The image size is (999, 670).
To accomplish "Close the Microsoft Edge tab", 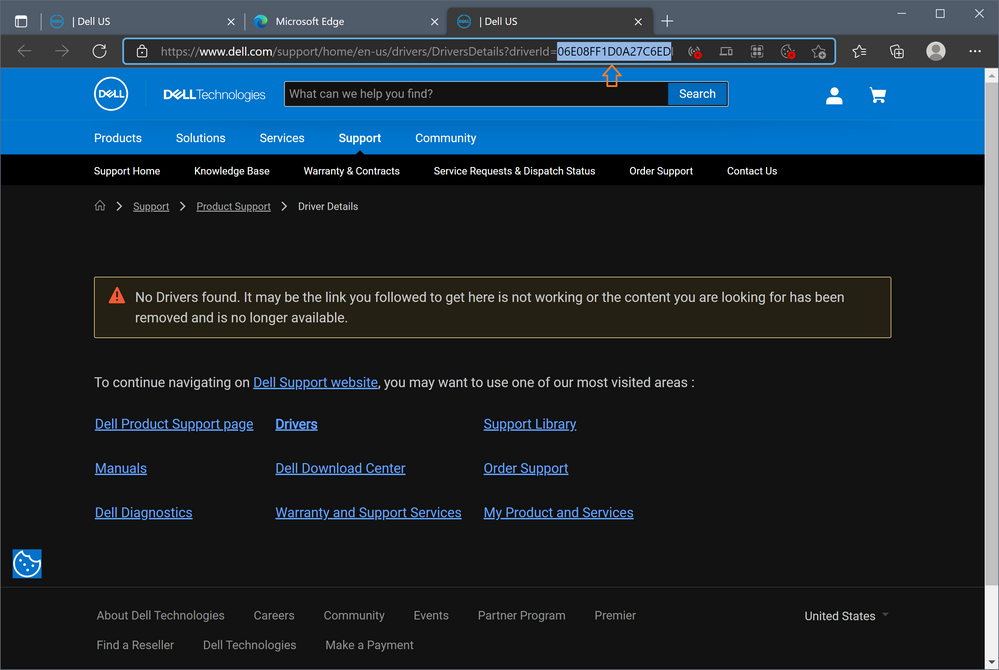I will (435, 22).
